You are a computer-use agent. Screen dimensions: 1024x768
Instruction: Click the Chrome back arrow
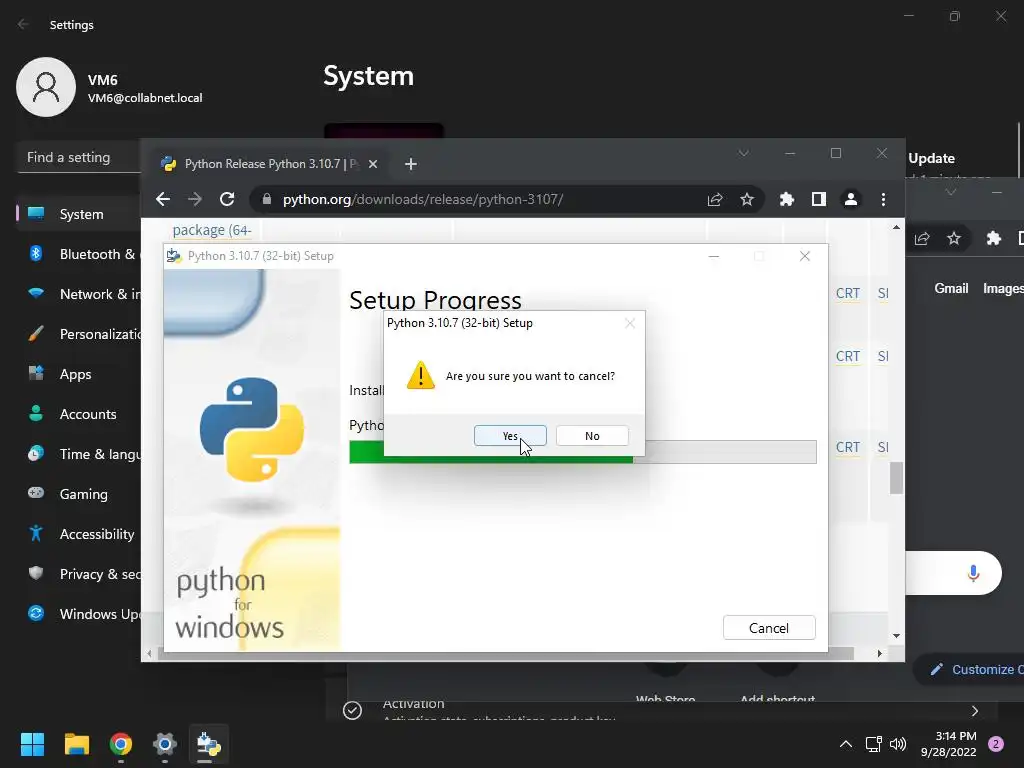point(163,199)
